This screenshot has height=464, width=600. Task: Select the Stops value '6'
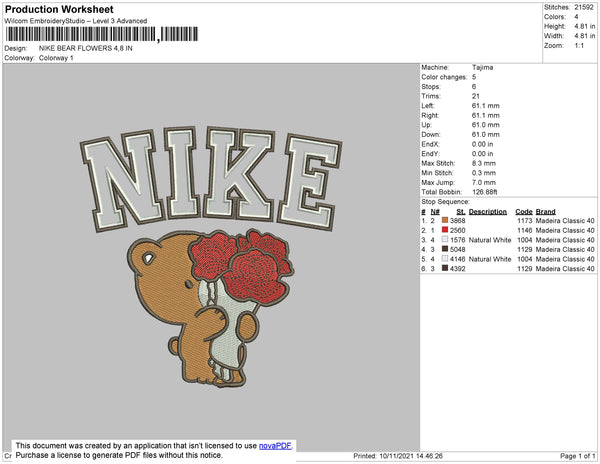pyautogui.click(x=474, y=86)
